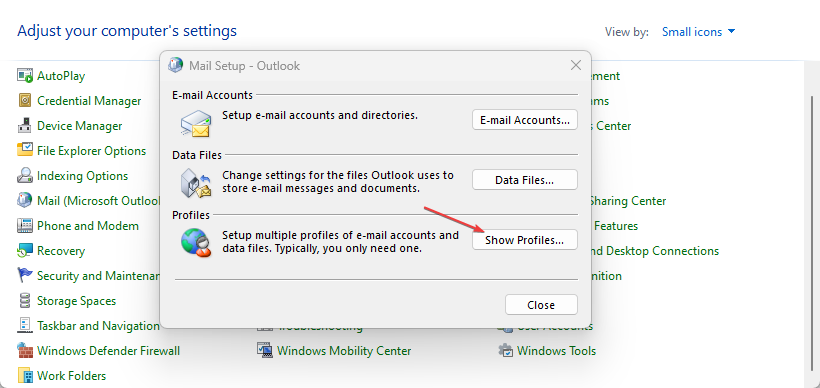This screenshot has height=388, width=820.
Task: Open Taskbar and Navigation icon
Action: (25, 325)
